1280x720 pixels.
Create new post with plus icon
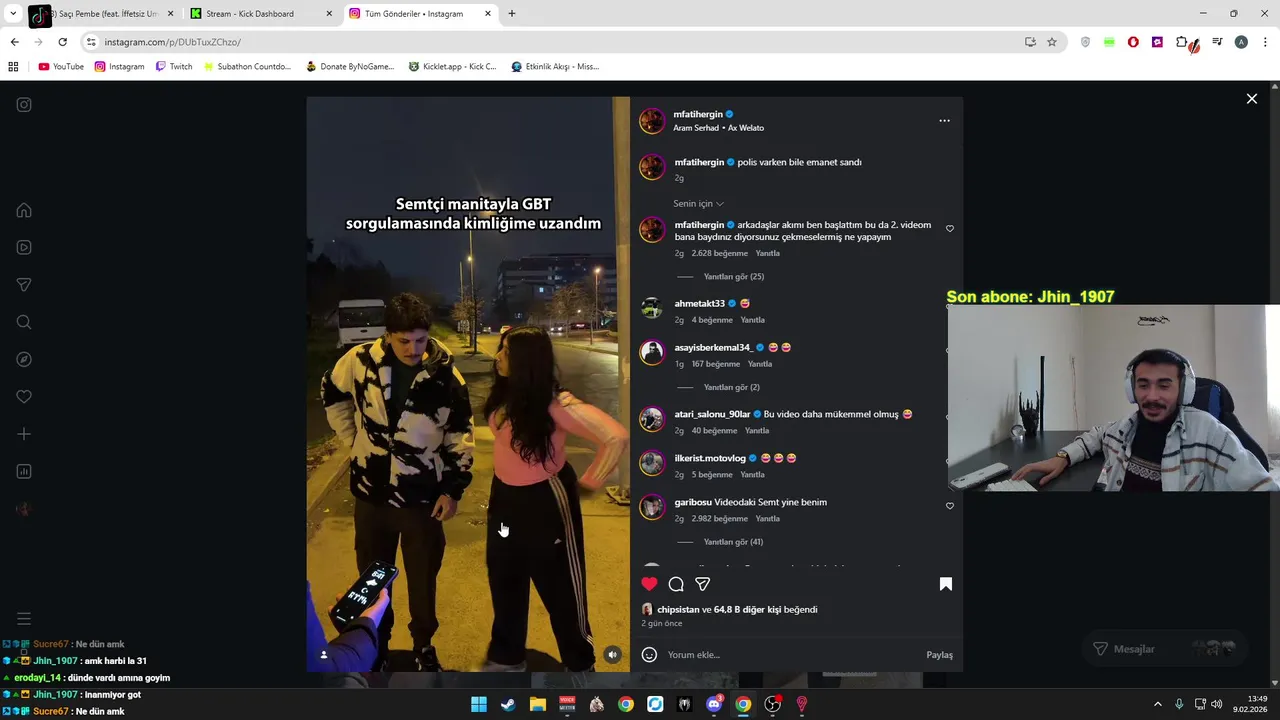pos(24,434)
